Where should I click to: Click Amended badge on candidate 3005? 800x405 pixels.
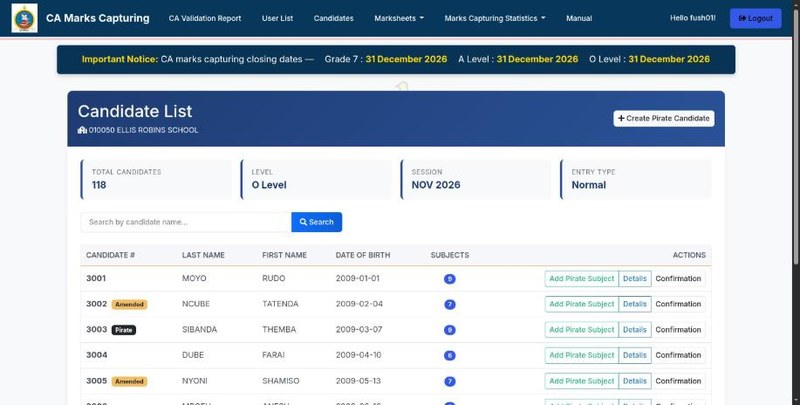(x=130, y=382)
